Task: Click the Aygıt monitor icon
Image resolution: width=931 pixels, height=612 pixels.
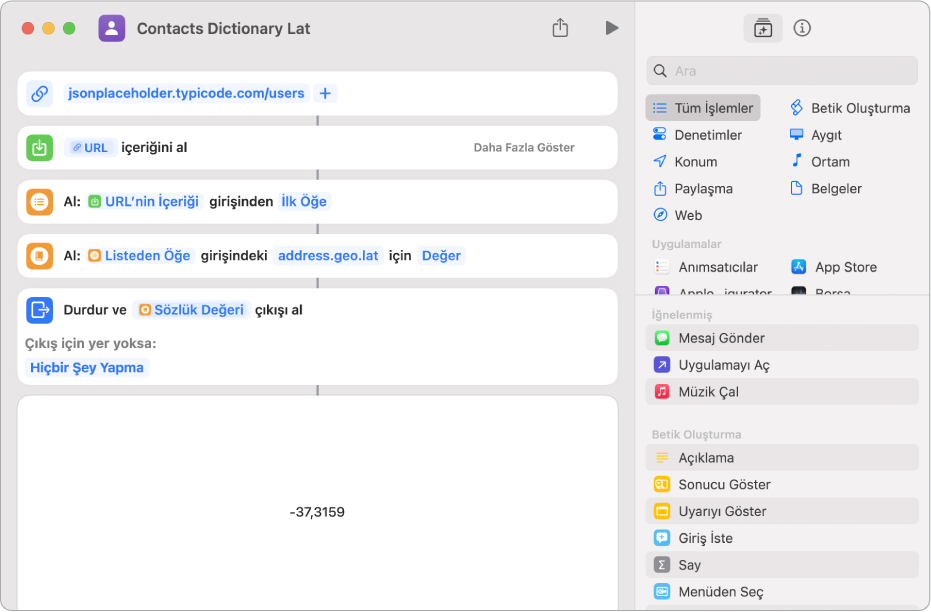Action: click(x=796, y=134)
